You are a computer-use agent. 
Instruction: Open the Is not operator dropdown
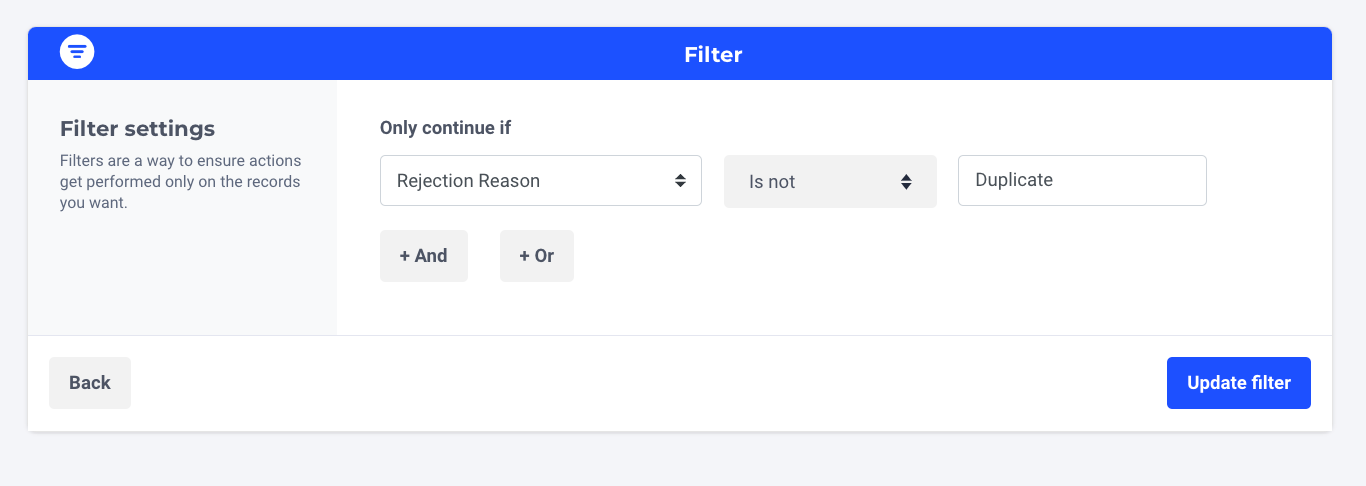pos(829,182)
